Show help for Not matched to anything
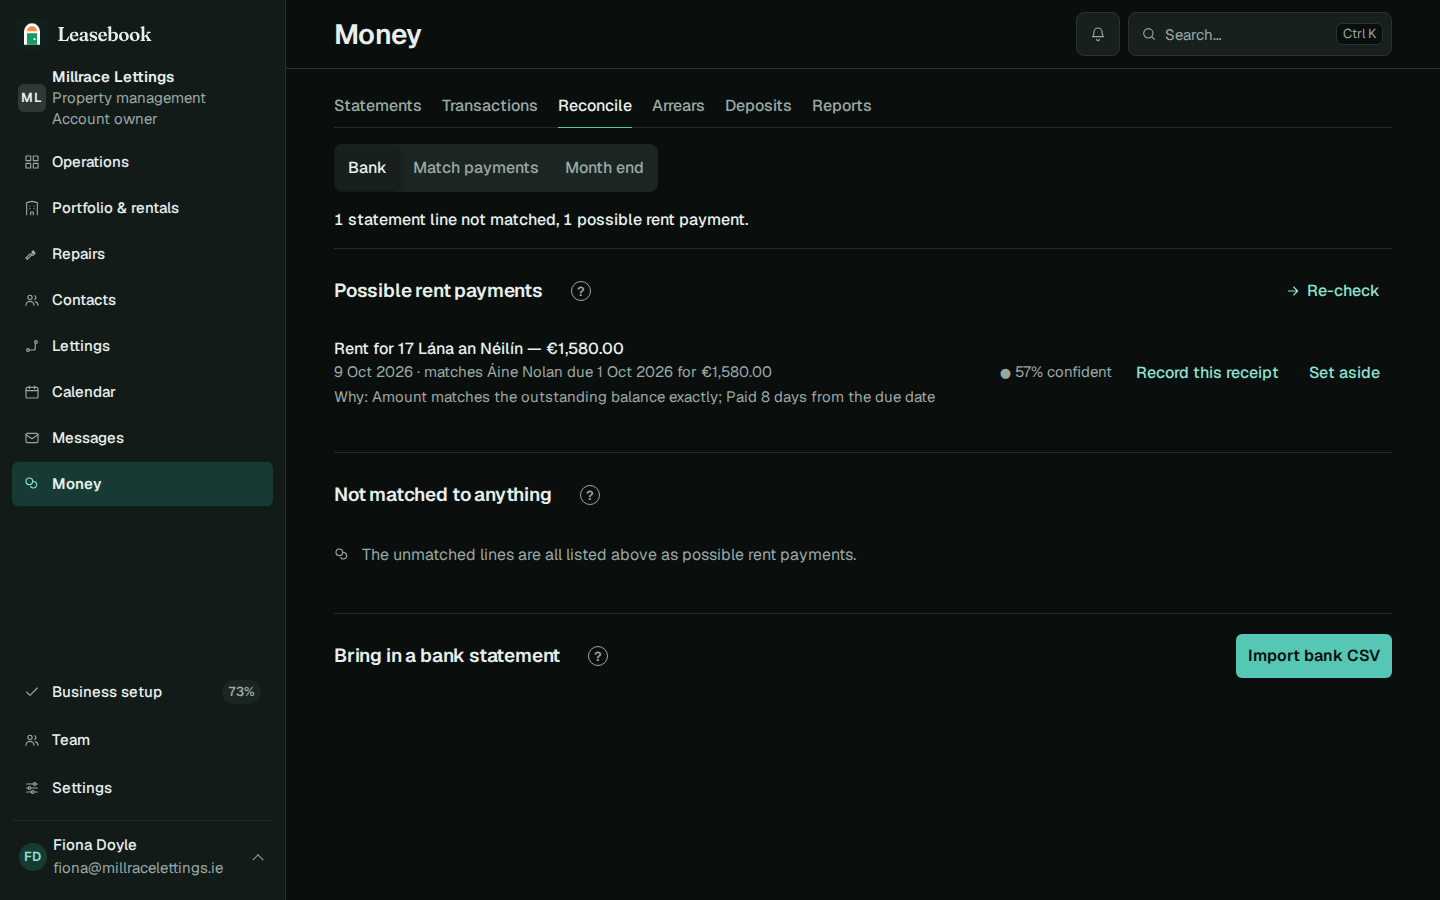 click(590, 495)
